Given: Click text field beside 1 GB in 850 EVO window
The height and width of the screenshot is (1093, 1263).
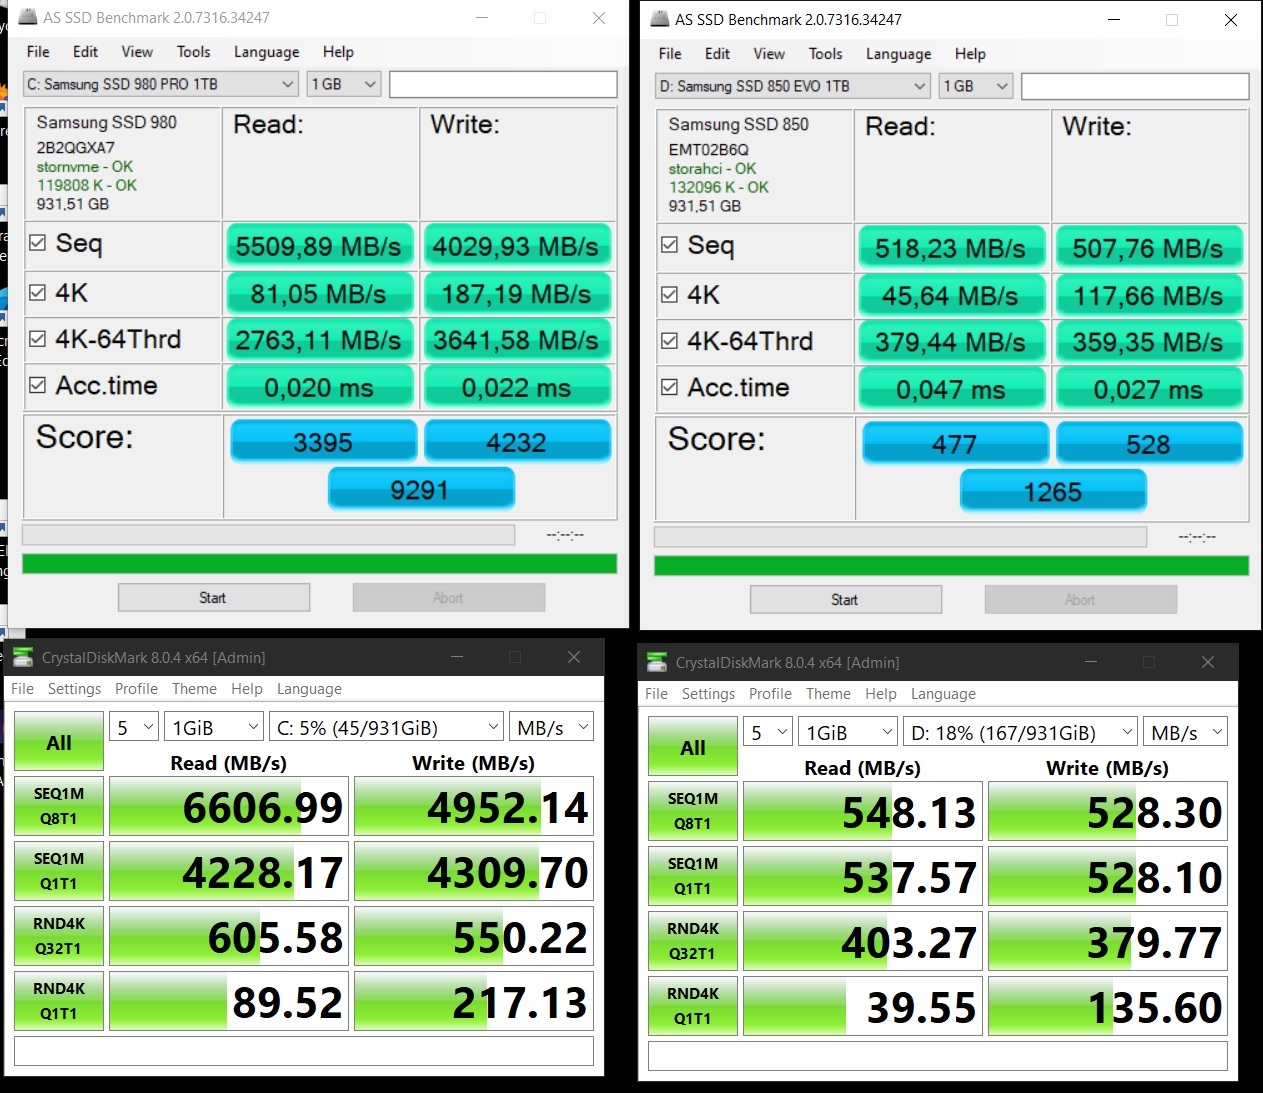Looking at the screenshot, I should pyautogui.click(x=1135, y=86).
